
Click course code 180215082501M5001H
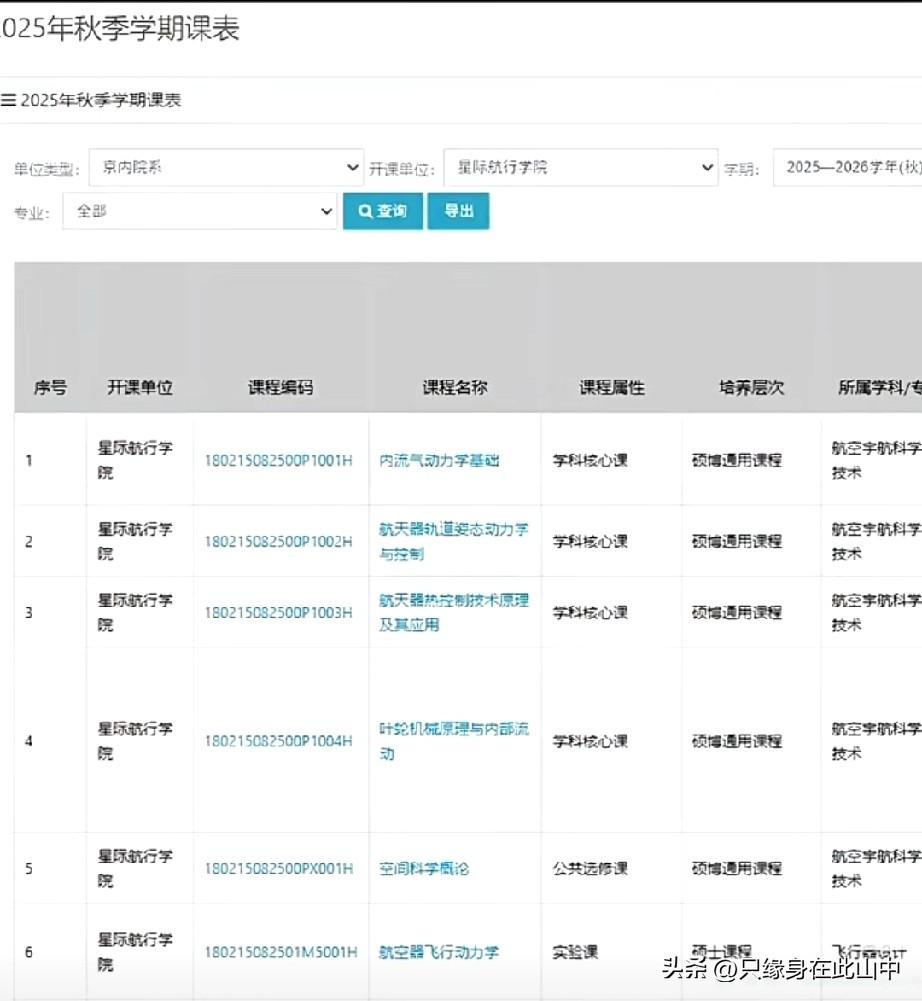281,953
